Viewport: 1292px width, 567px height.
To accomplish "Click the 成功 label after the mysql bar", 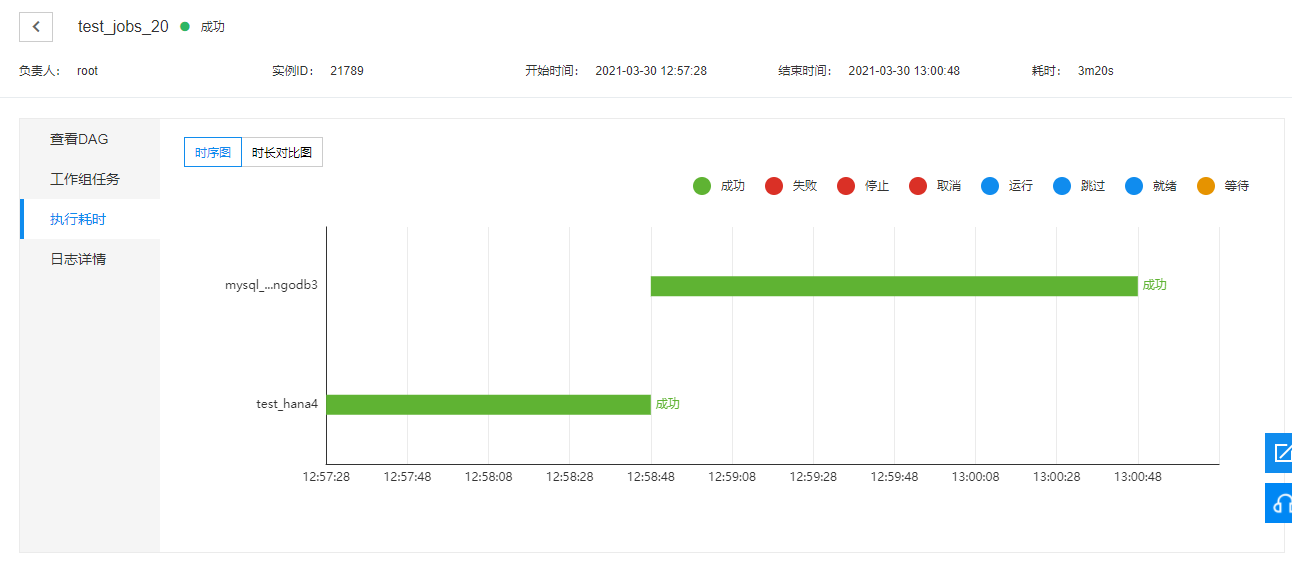I will click(x=1154, y=285).
